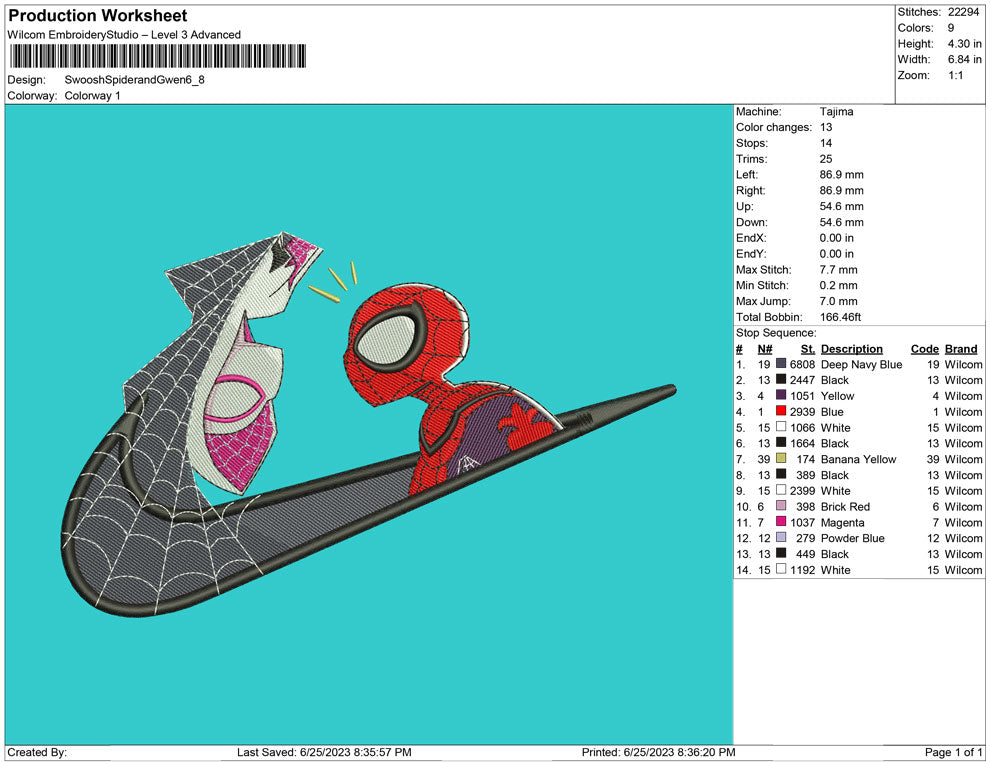Click the barcode under the worksheet title
The image size is (990, 762).
(158, 56)
